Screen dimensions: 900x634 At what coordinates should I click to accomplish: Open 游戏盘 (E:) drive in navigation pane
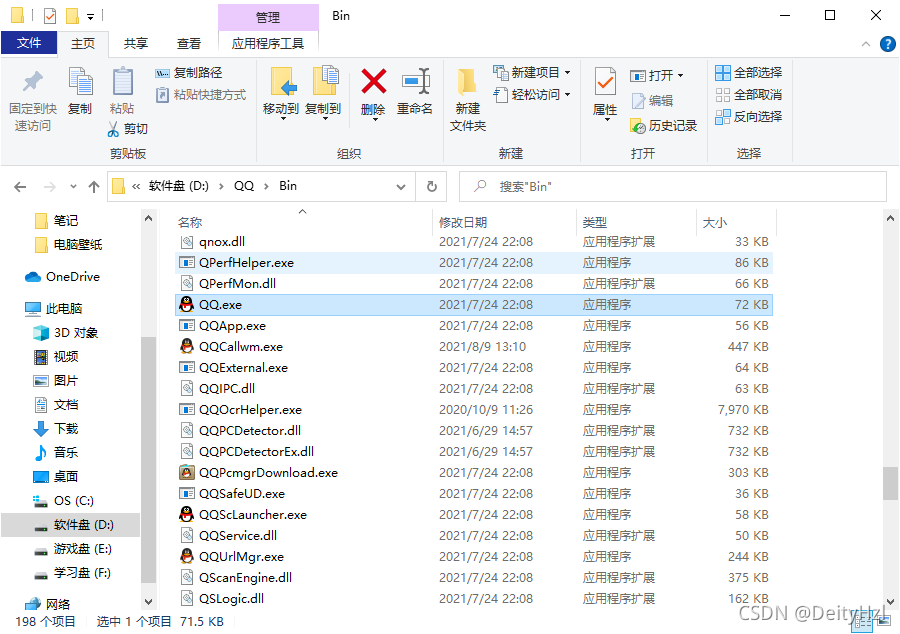click(73, 549)
